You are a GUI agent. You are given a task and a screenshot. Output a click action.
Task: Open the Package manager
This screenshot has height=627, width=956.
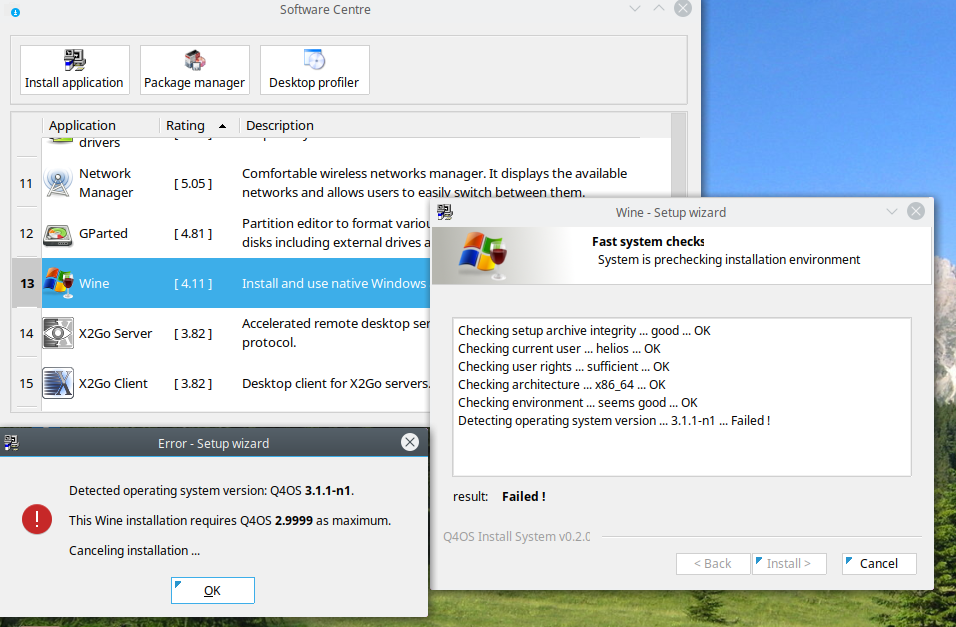click(x=194, y=70)
